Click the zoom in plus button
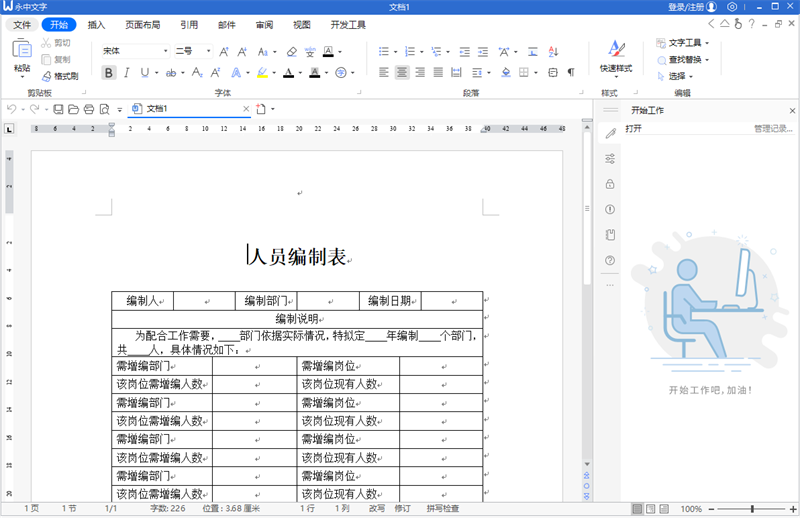 tap(792, 509)
